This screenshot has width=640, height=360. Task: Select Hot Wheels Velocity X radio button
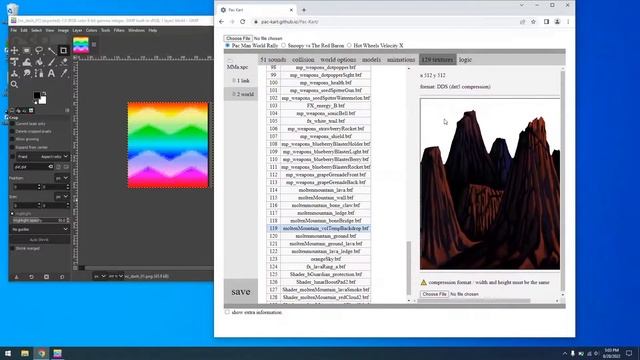349,45
